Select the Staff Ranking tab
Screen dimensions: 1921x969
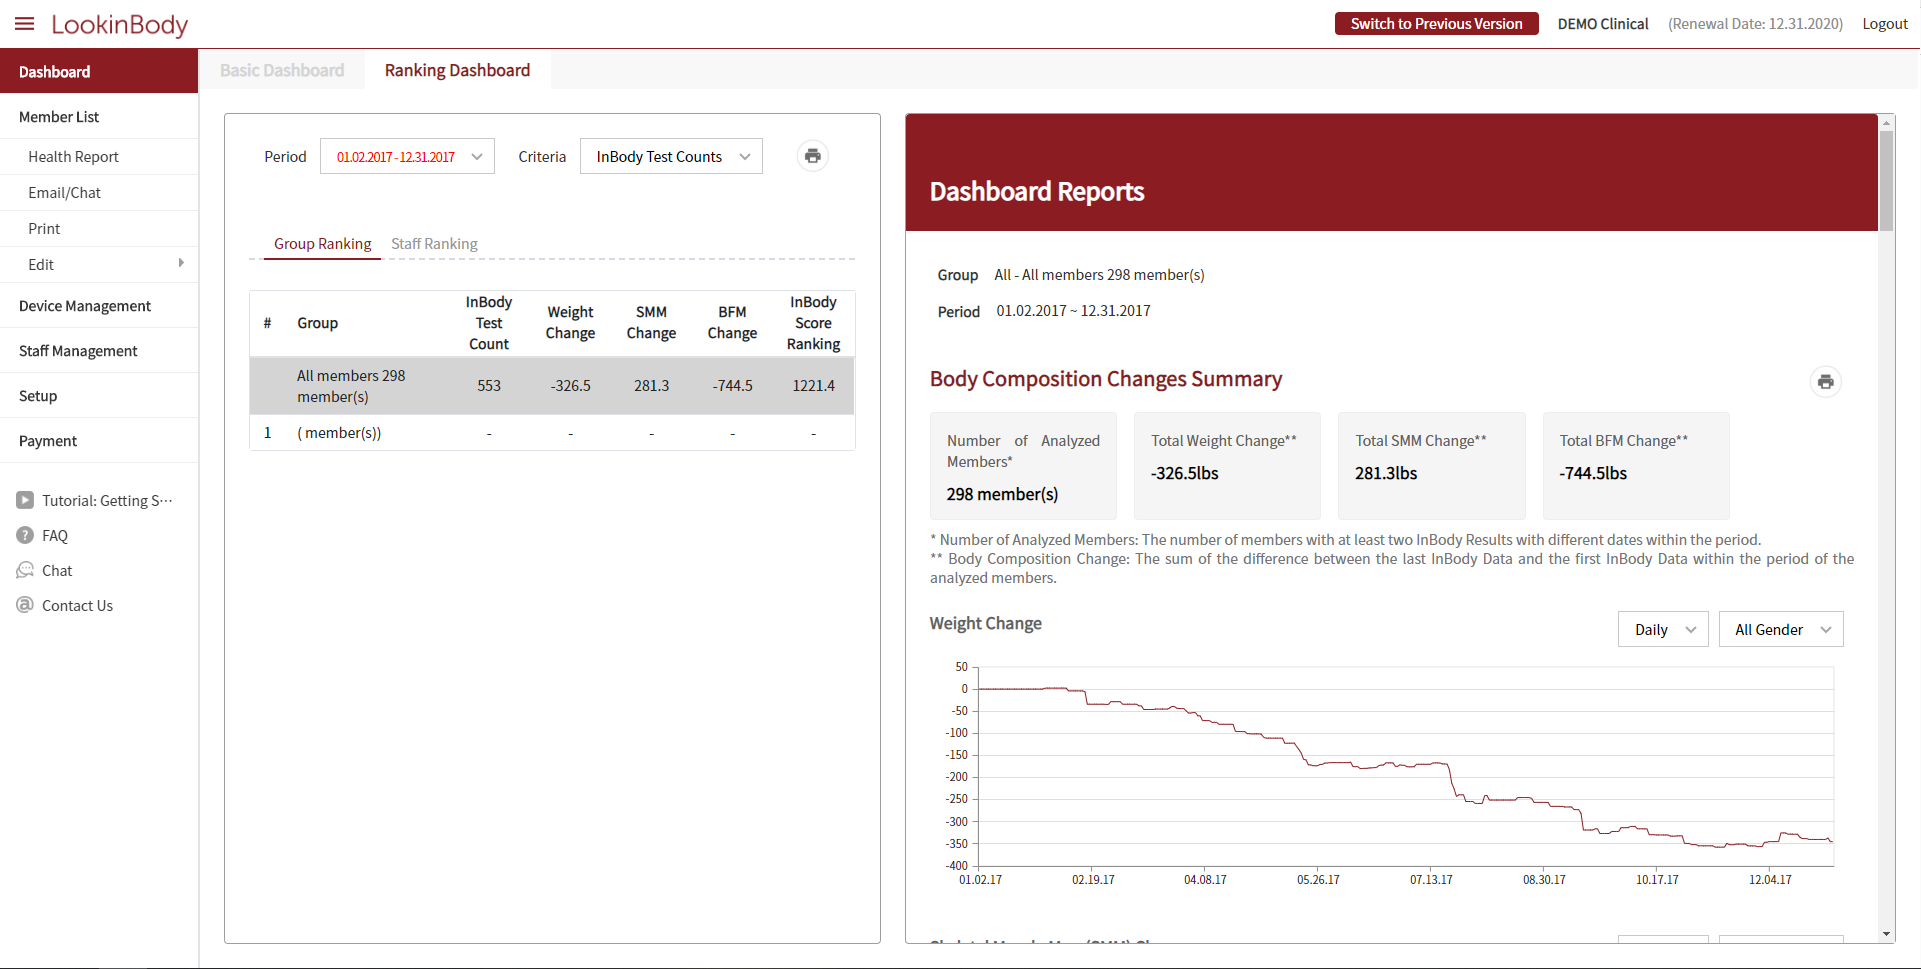(x=434, y=244)
